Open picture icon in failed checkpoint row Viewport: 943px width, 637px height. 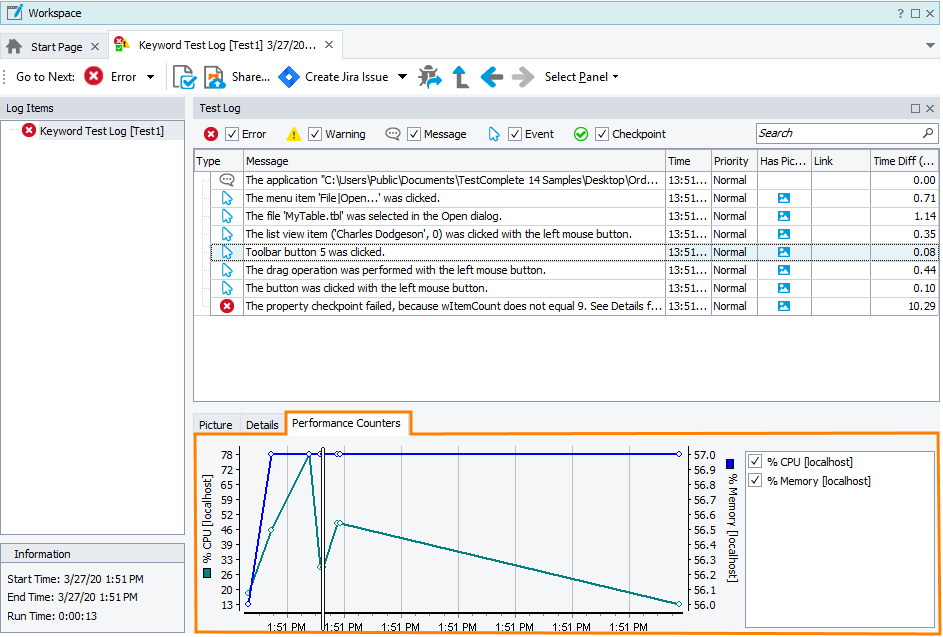tap(784, 306)
